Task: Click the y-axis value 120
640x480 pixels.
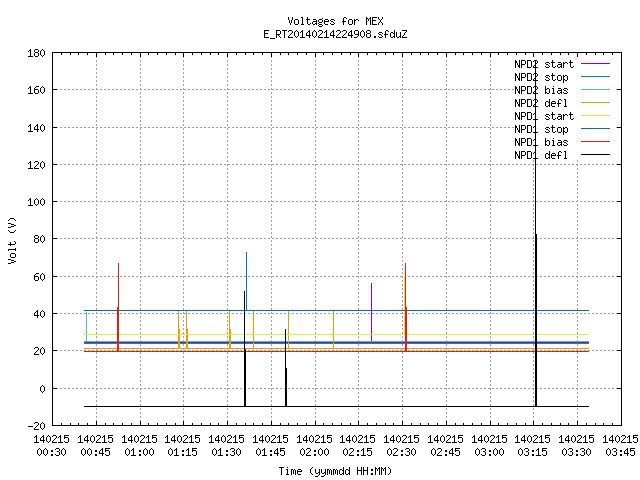Action: (36, 165)
